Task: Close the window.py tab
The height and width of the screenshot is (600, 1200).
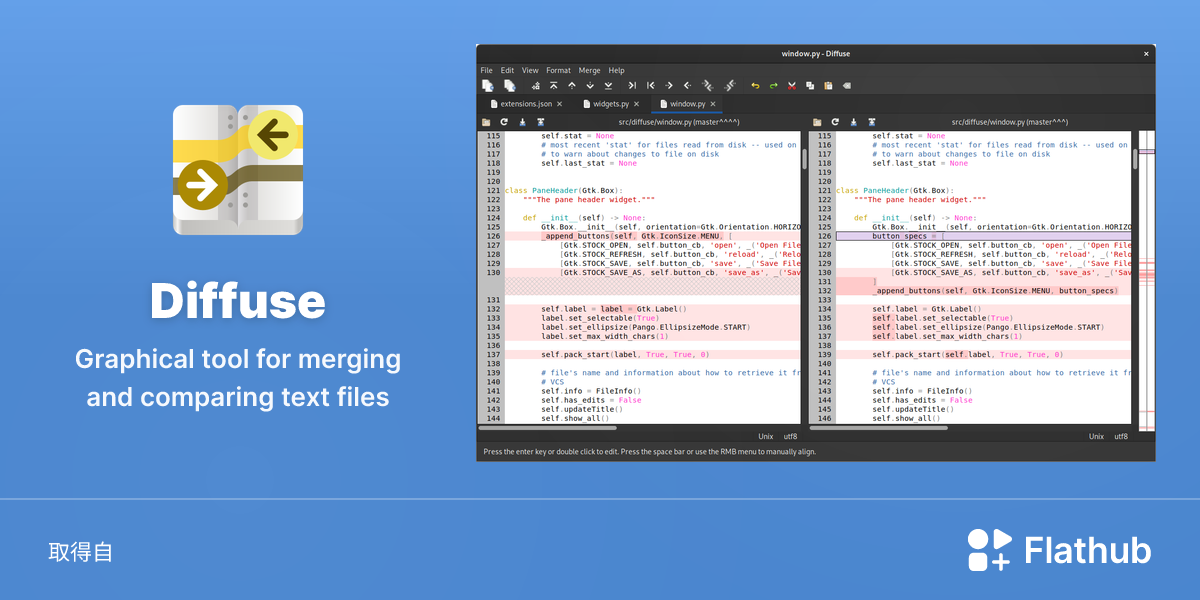Action: pos(713,104)
